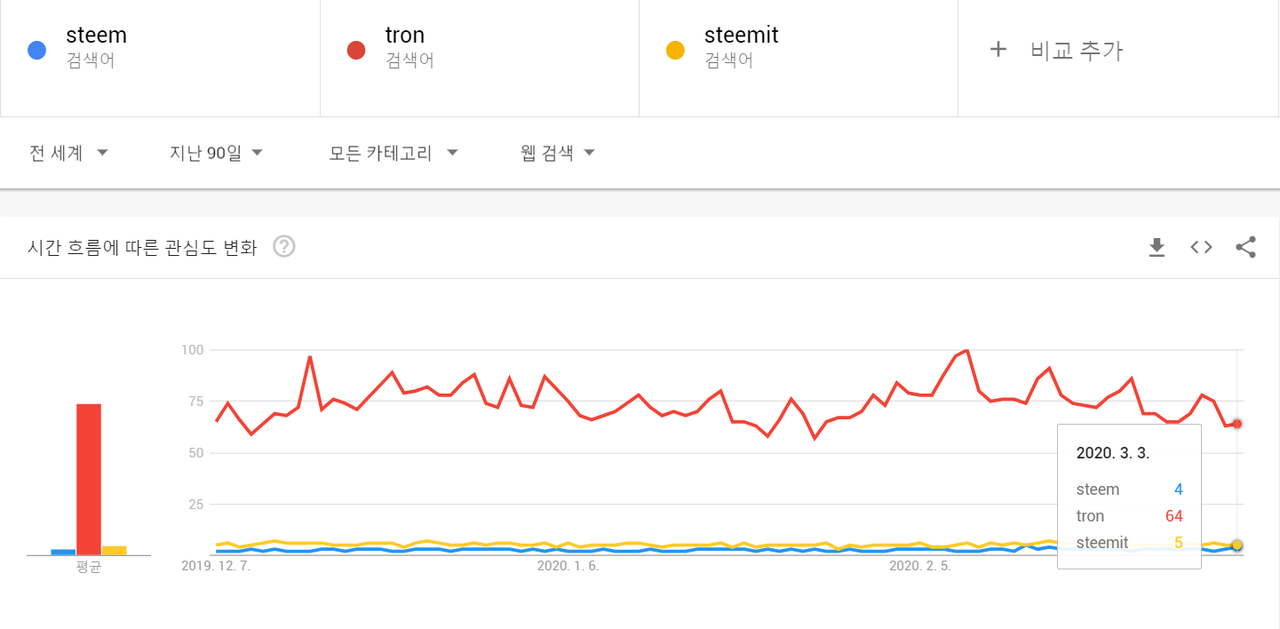This screenshot has width=1280, height=629.
Task: Open the 전 세계 region dropdown
Action: tap(69, 153)
